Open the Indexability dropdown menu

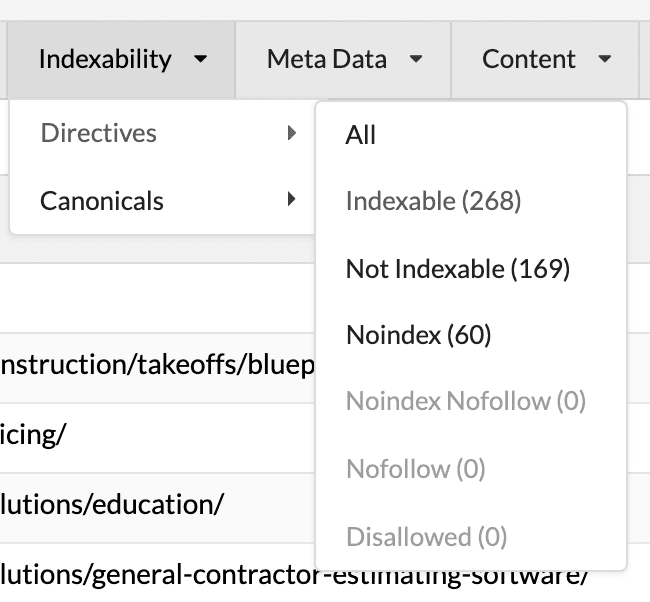[122, 59]
